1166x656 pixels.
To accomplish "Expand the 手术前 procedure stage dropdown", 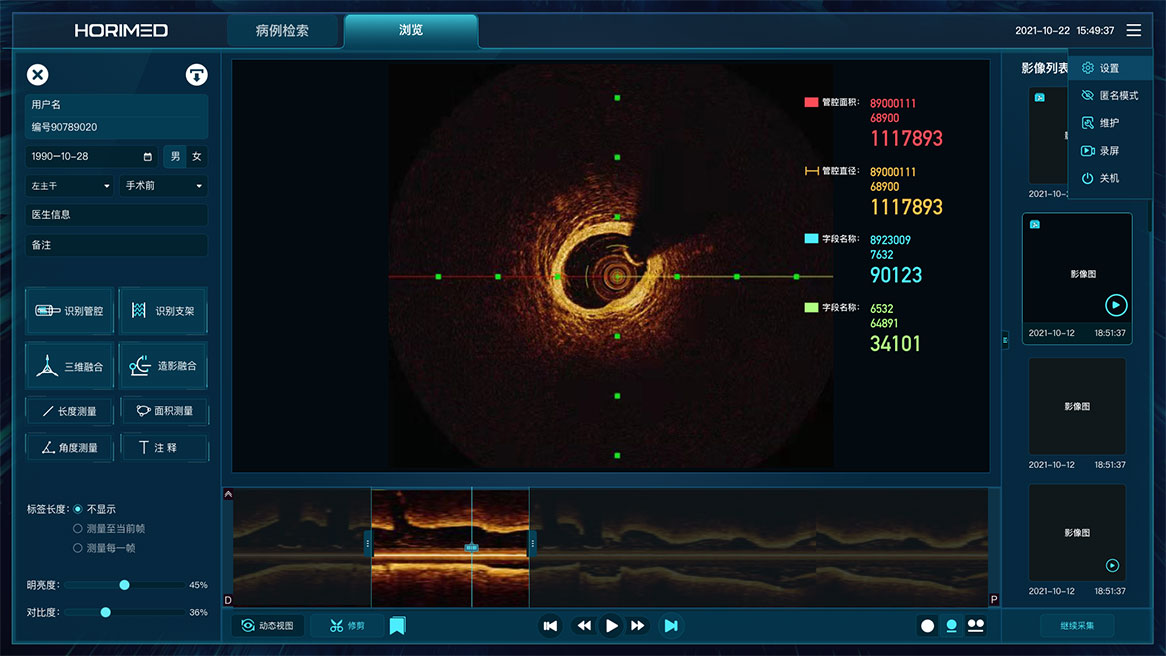I will pyautogui.click(x=164, y=186).
